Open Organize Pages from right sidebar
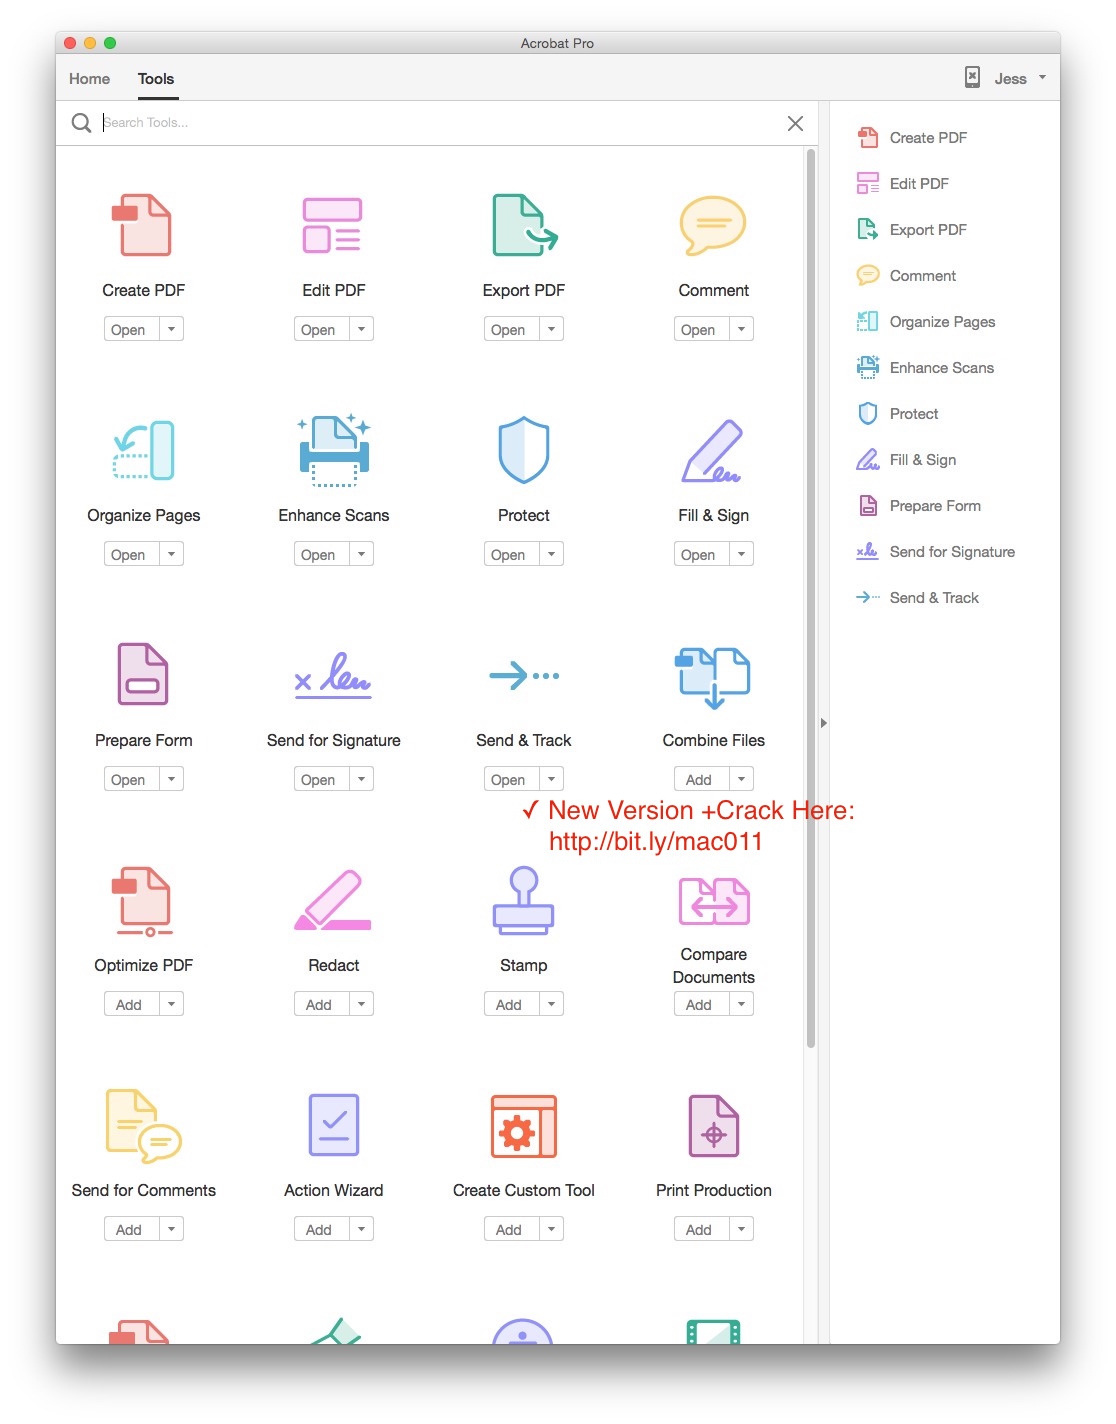 (x=926, y=322)
